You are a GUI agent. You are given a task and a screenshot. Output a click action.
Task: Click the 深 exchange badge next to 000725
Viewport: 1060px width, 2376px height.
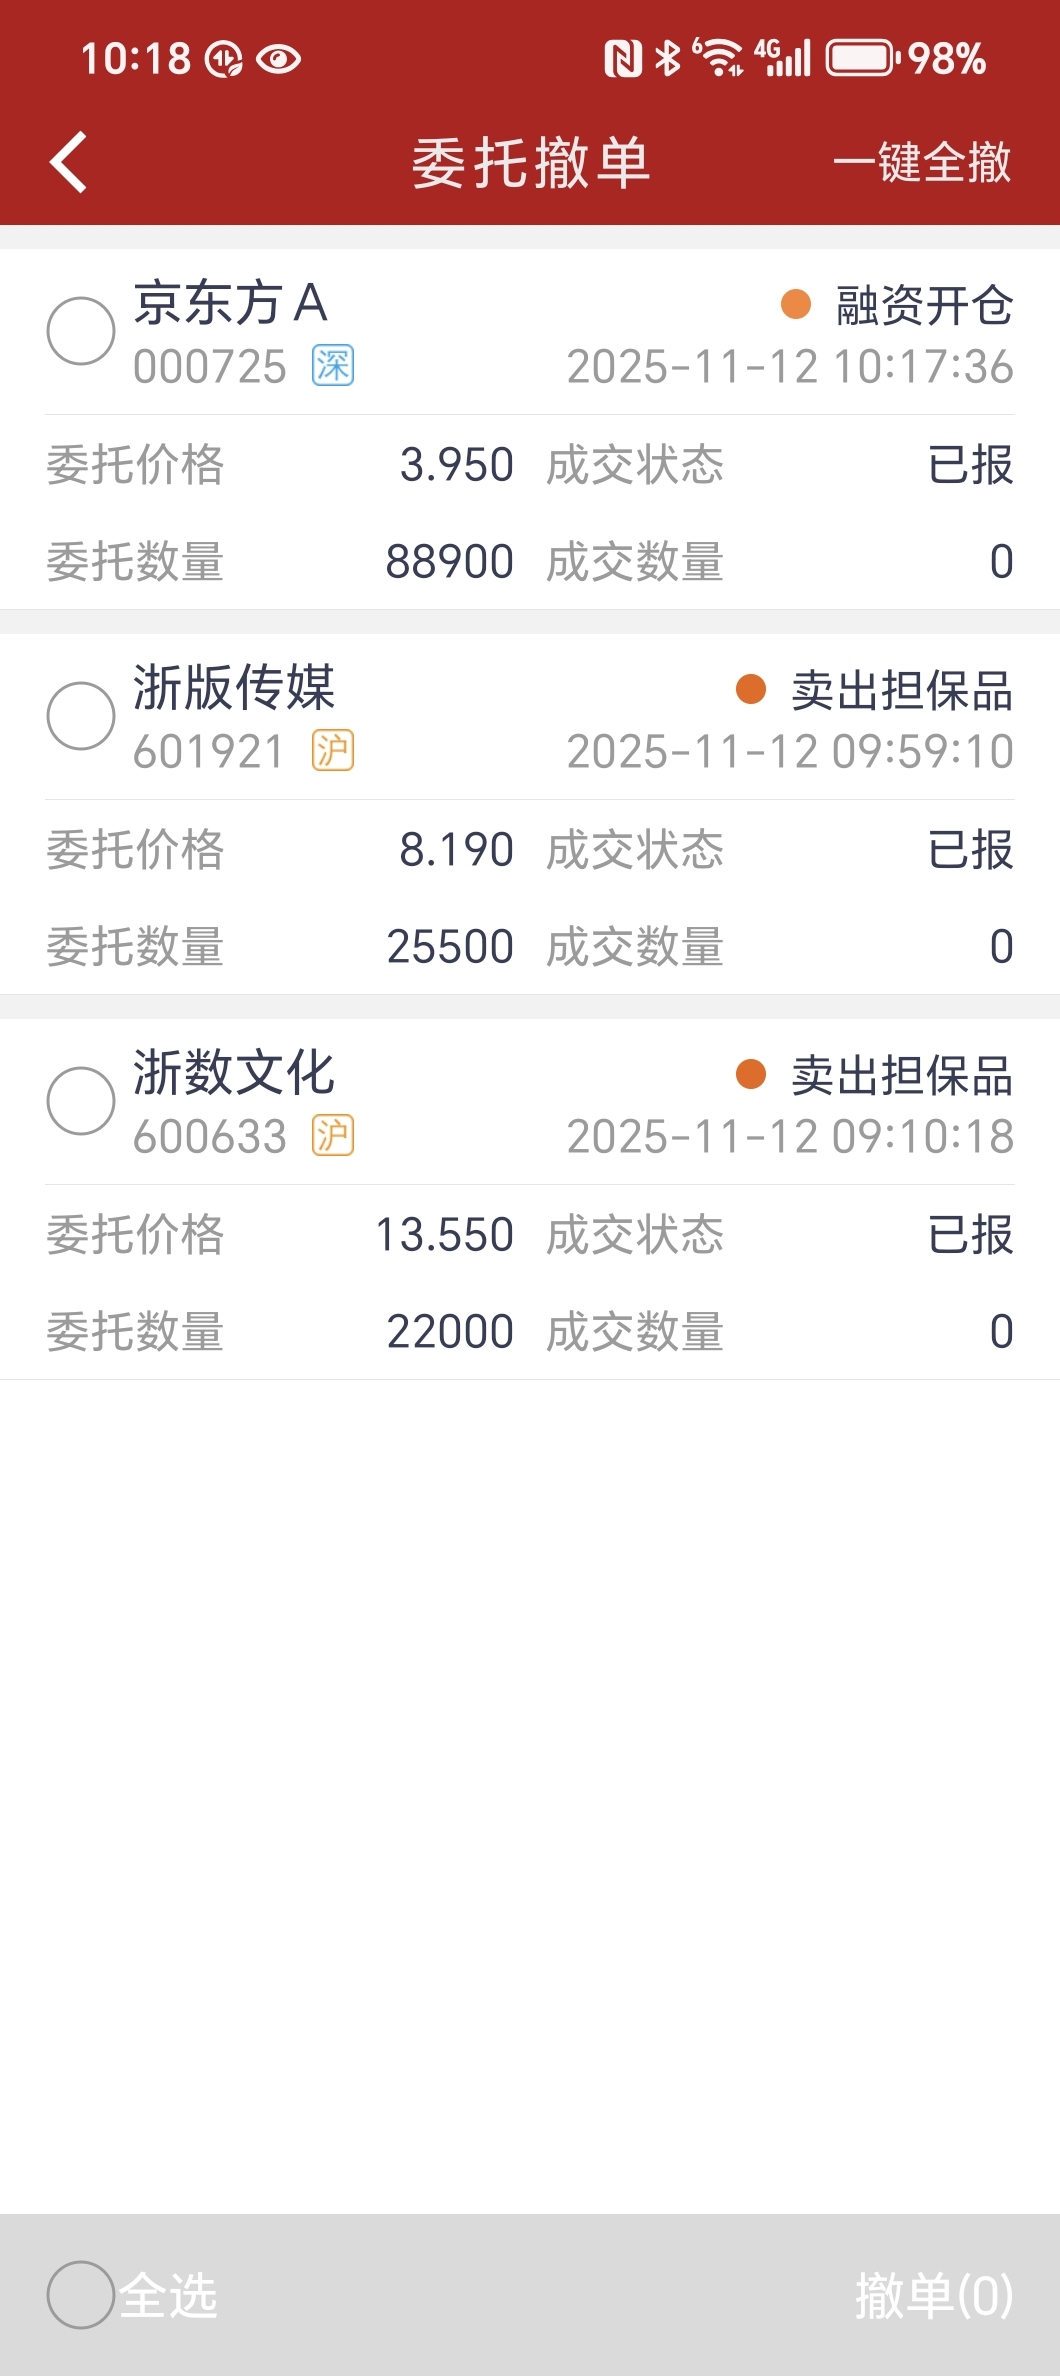333,365
